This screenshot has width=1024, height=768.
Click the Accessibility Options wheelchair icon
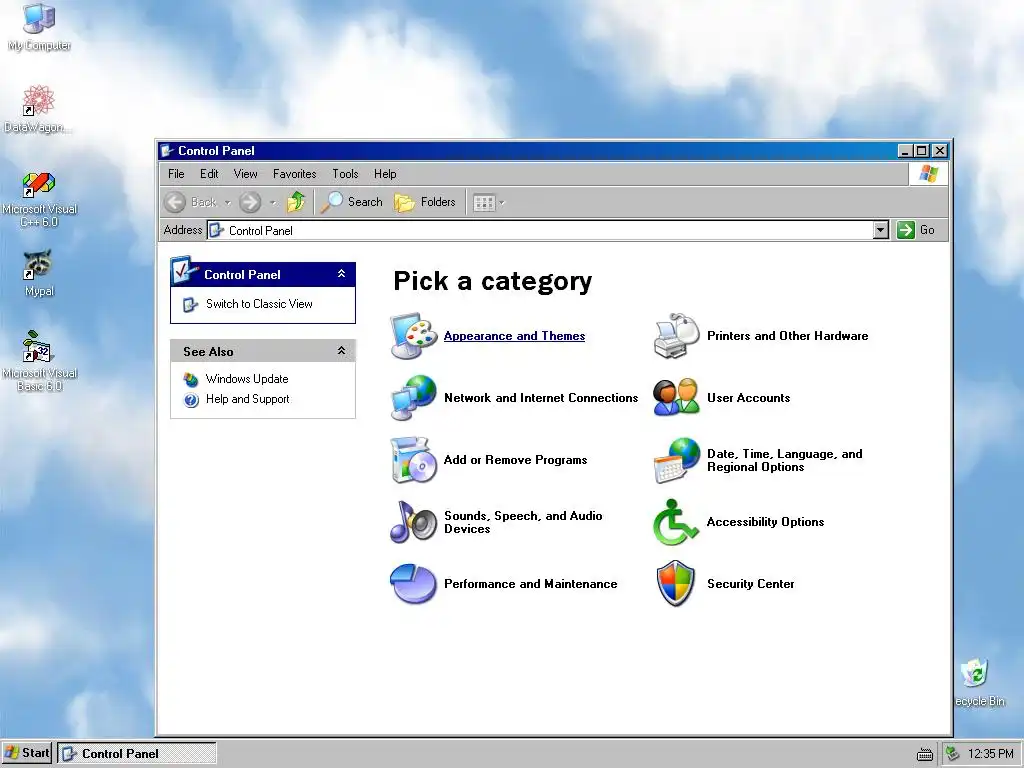click(676, 522)
